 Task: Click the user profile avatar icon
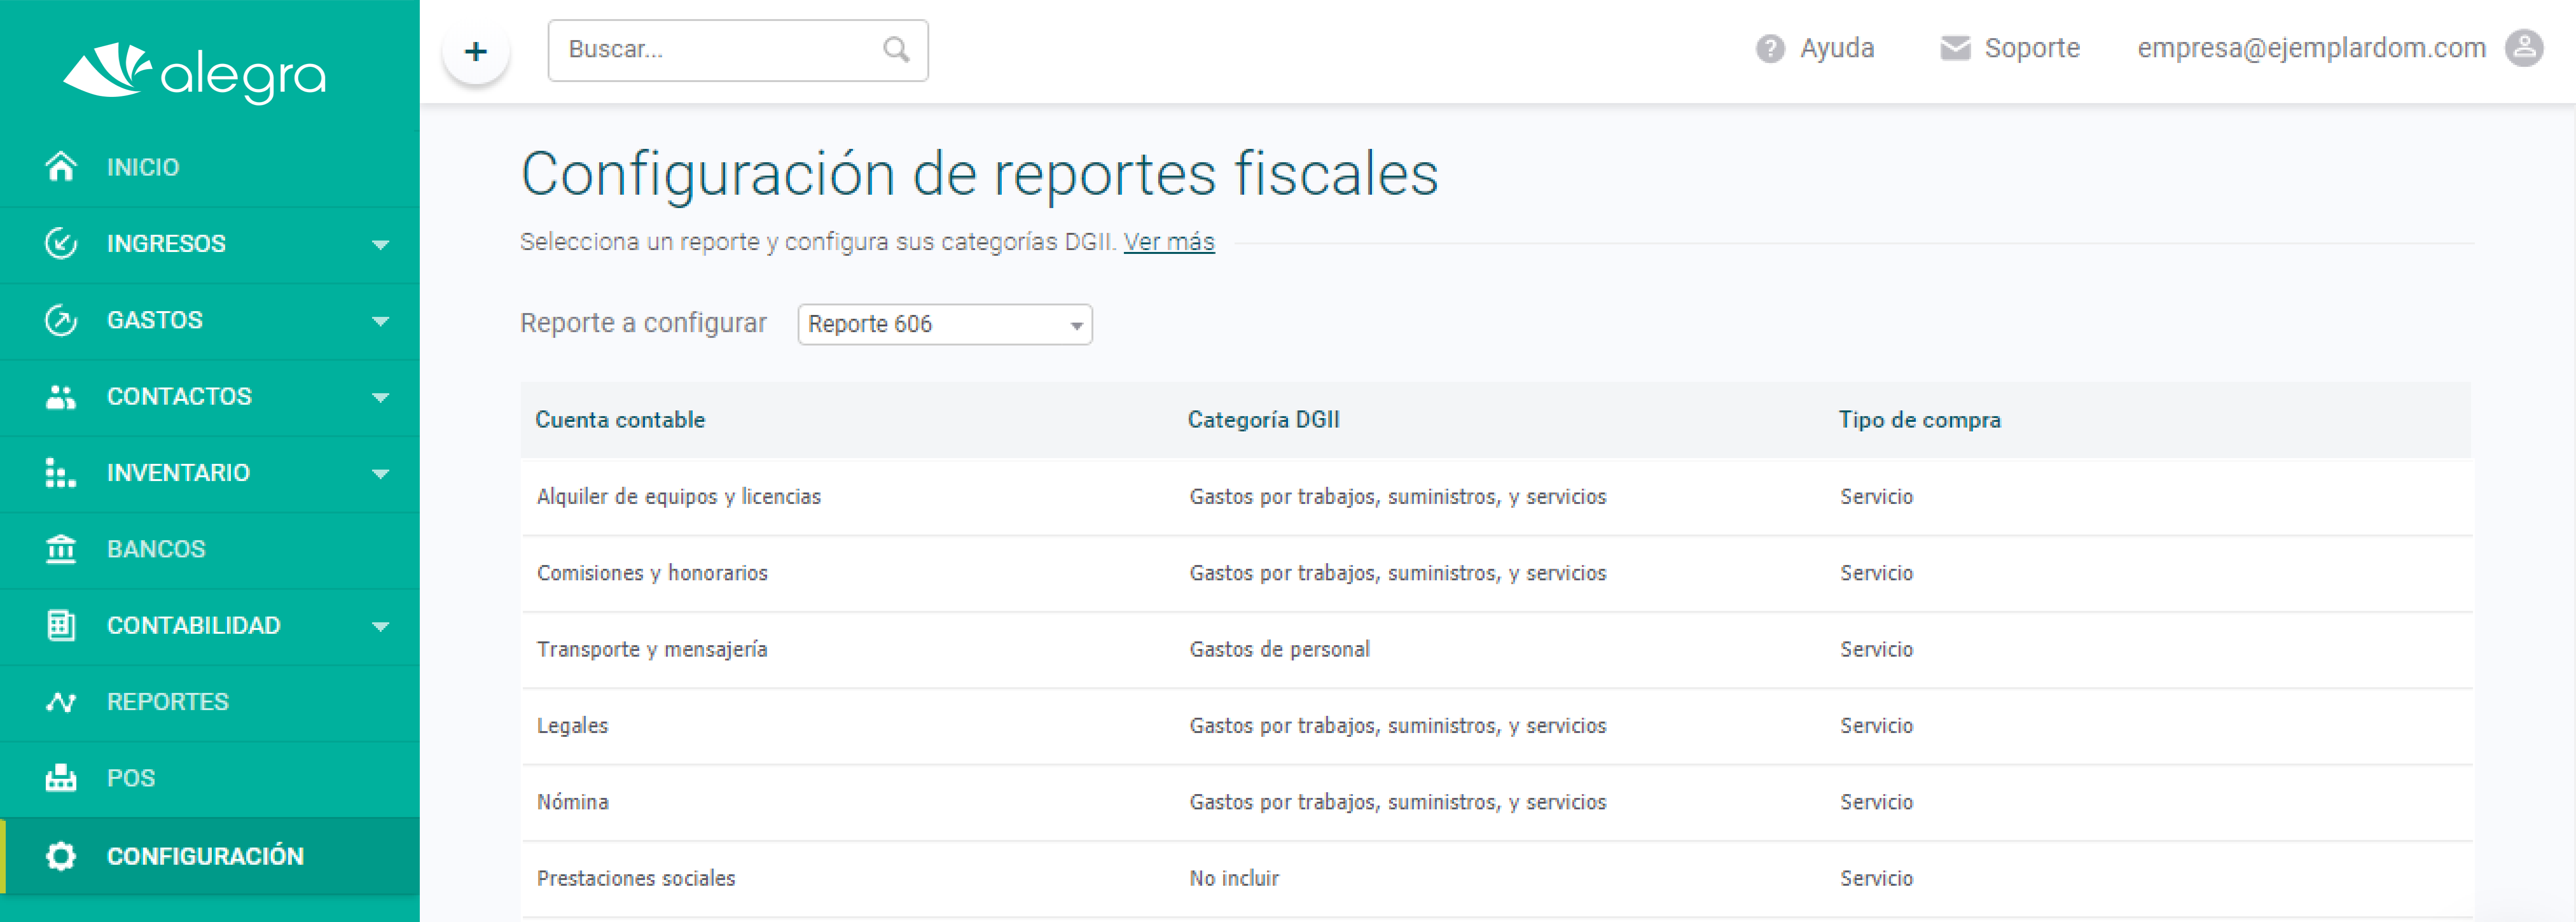pyautogui.click(x=2524, y=48)
